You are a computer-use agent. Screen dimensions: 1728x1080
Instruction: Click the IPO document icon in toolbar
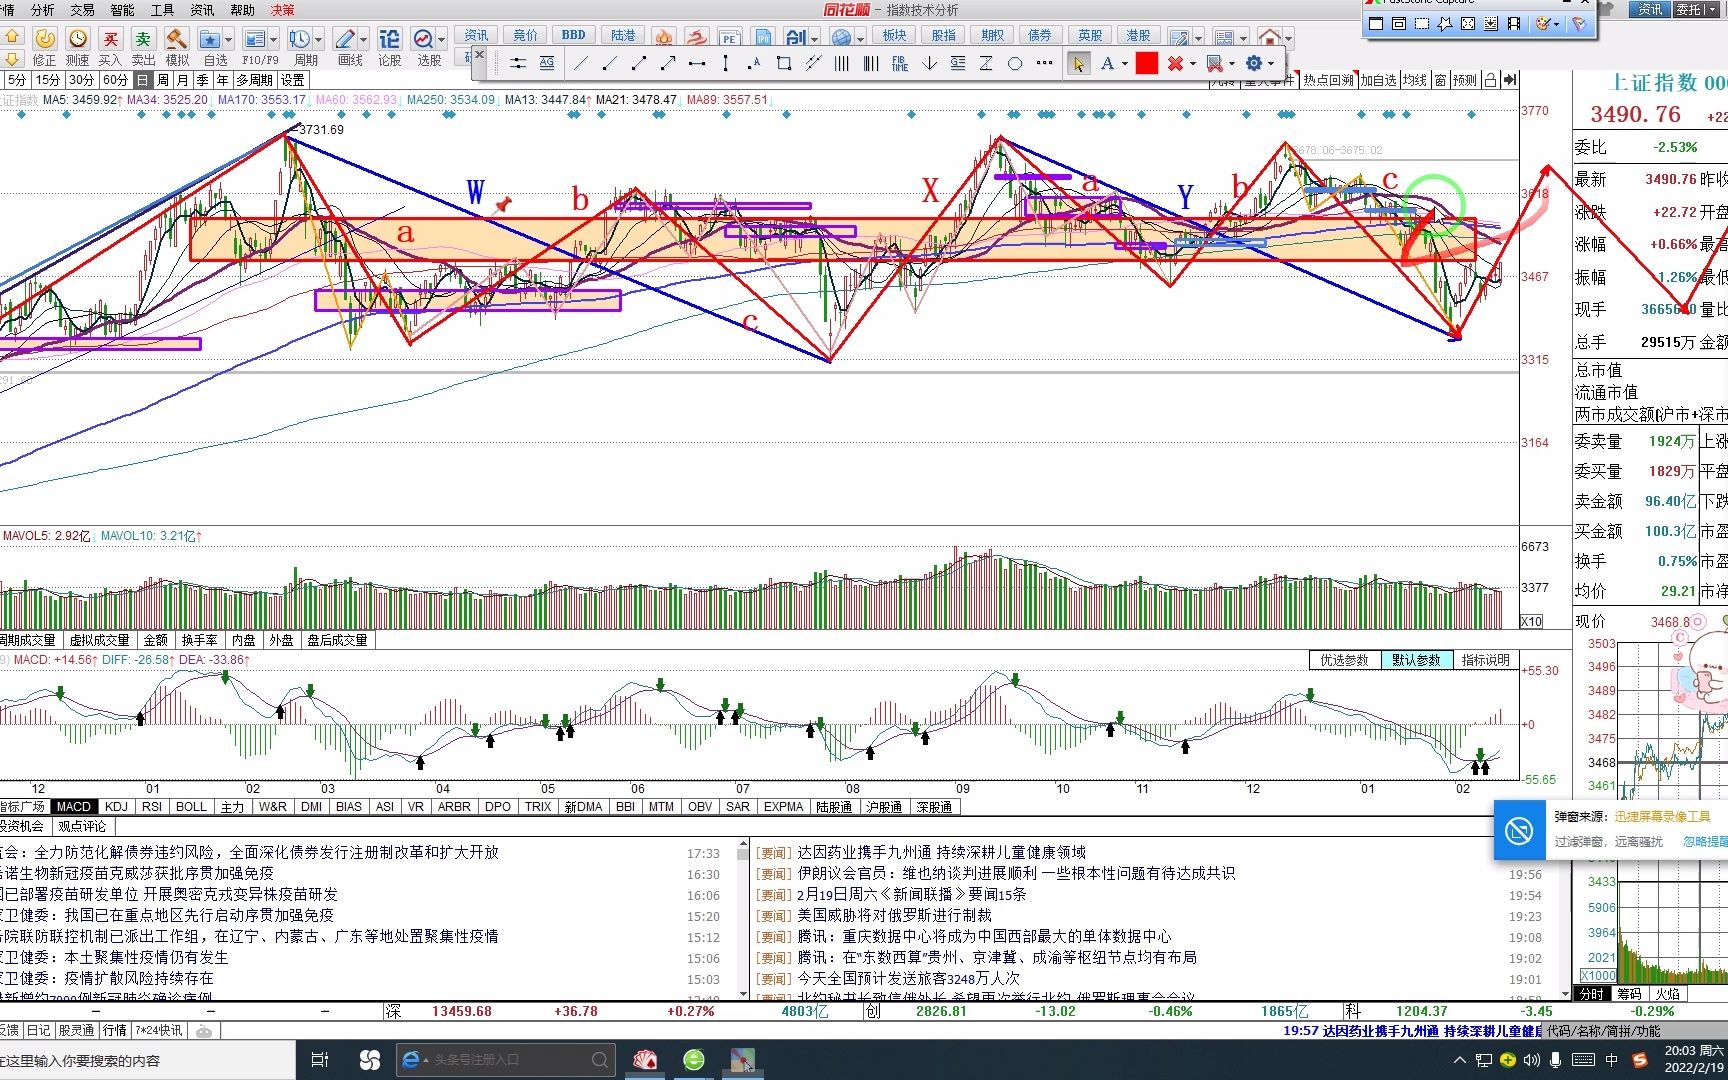pos(763,38)
